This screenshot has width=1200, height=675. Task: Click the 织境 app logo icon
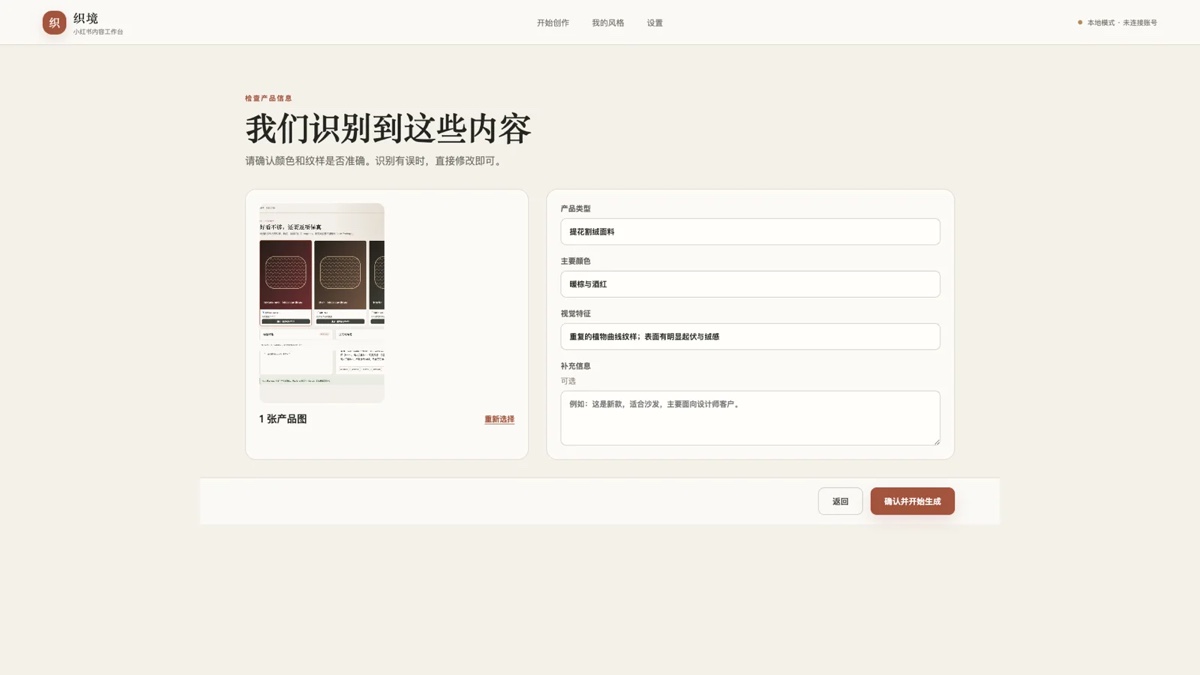coord(54,22)
